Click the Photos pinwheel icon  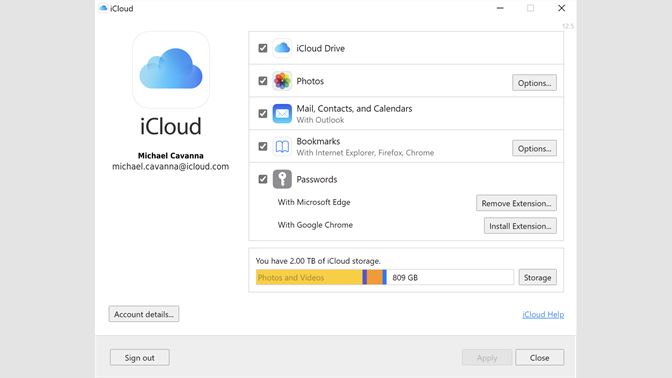pos(282,81)
